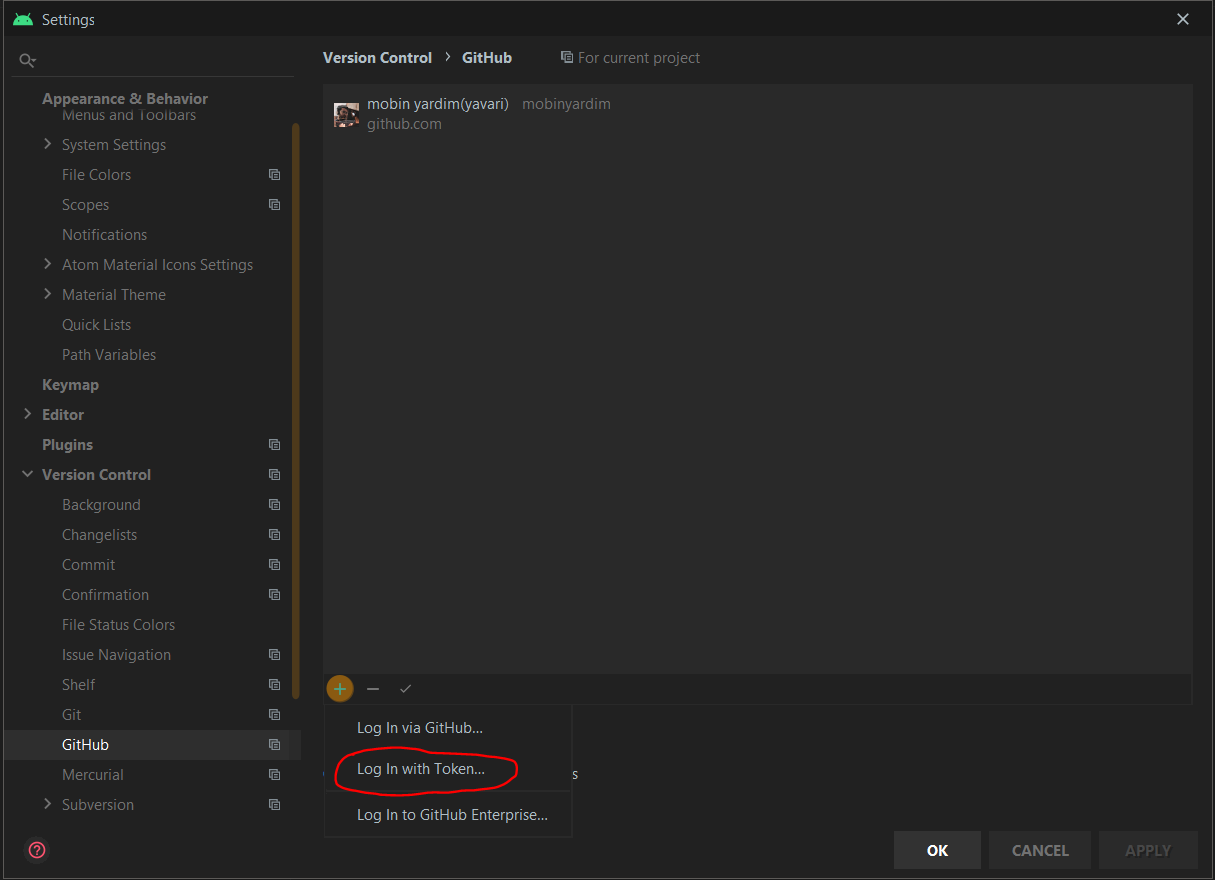
Task: Expand the System Settings tree node
Action: [x=47, y=145]
